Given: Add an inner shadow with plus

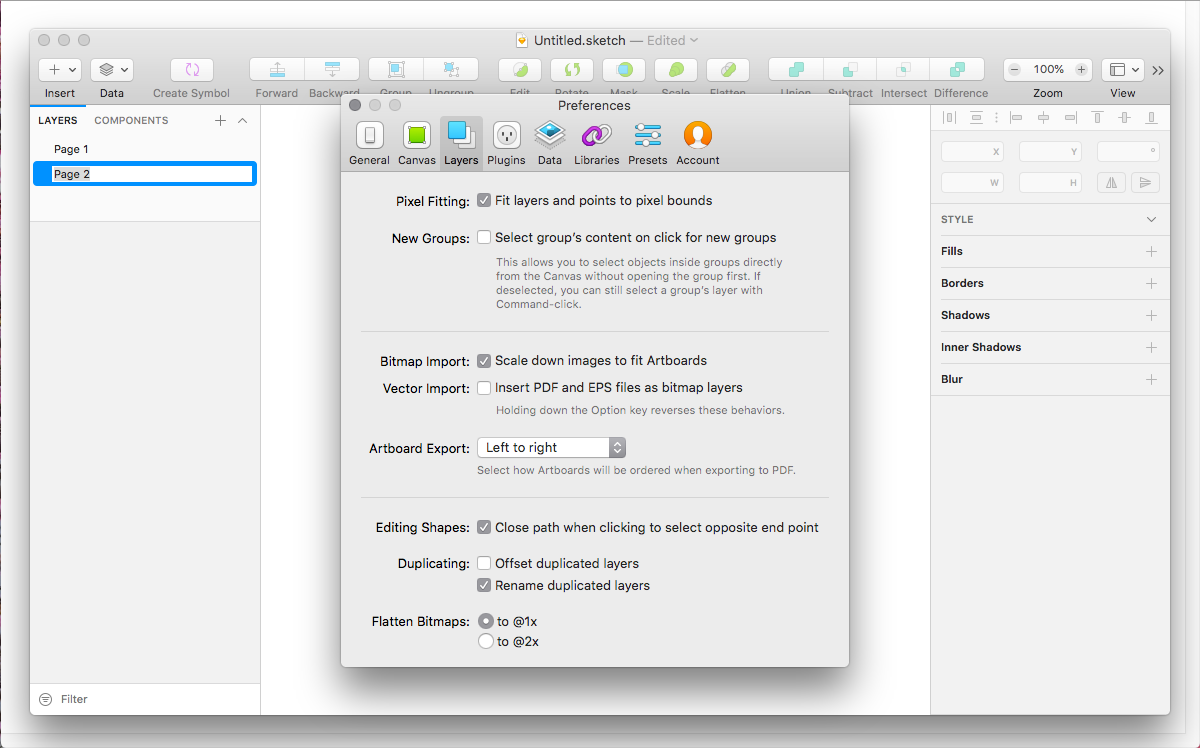Looking at the screenshot, I should pyautogui.click(x=1151, y=347).
